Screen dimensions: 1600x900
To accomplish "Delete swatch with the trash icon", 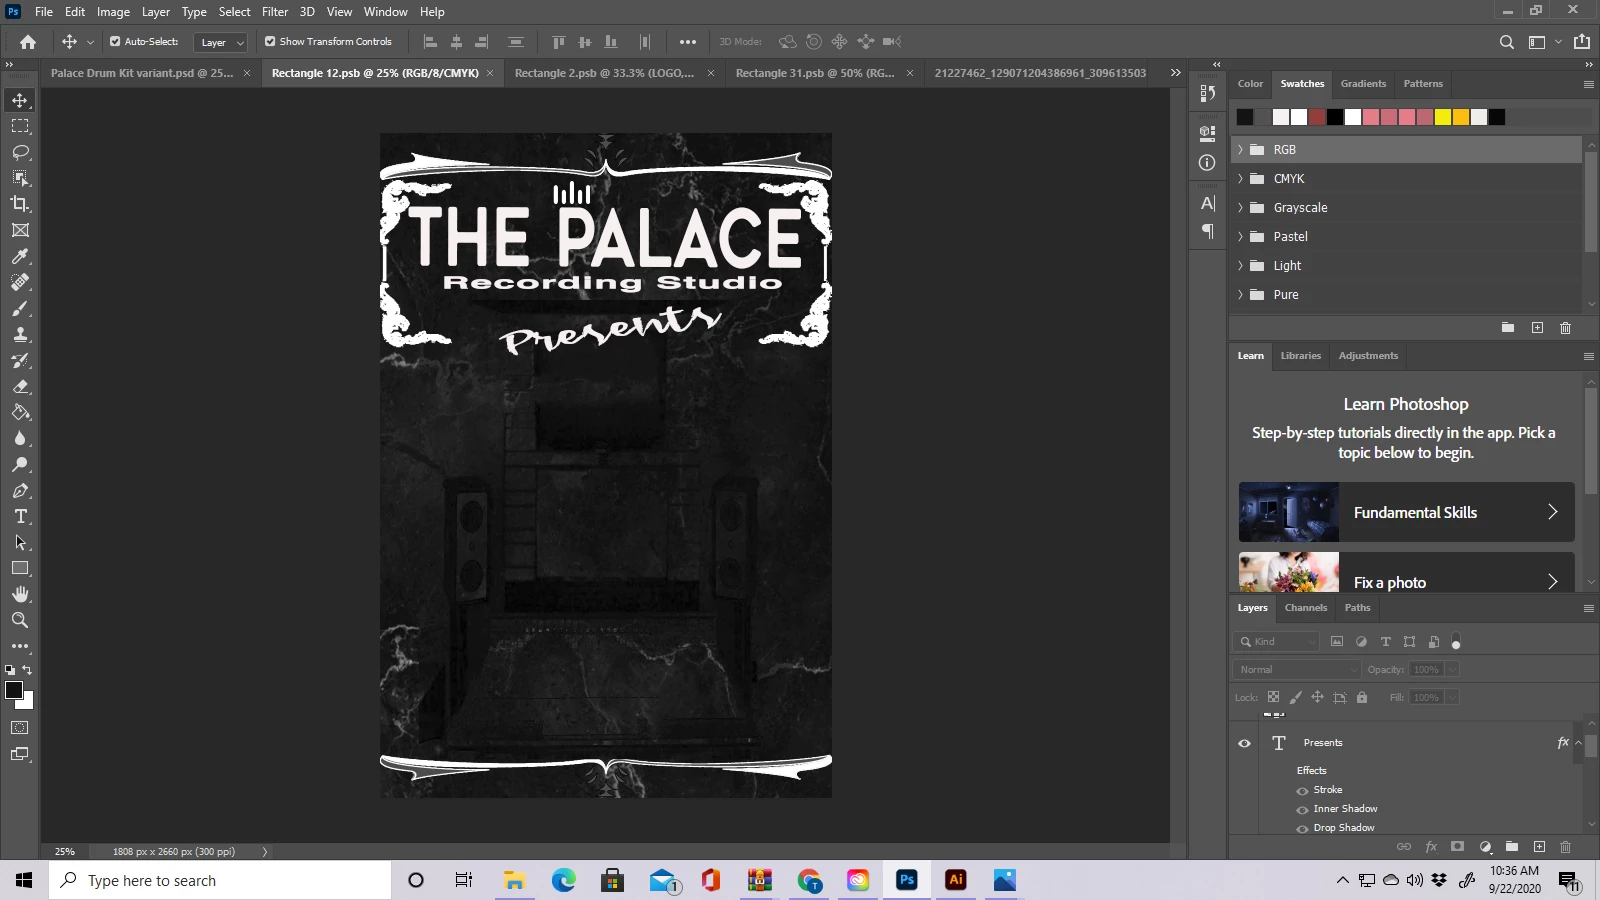I will 1566,328.
